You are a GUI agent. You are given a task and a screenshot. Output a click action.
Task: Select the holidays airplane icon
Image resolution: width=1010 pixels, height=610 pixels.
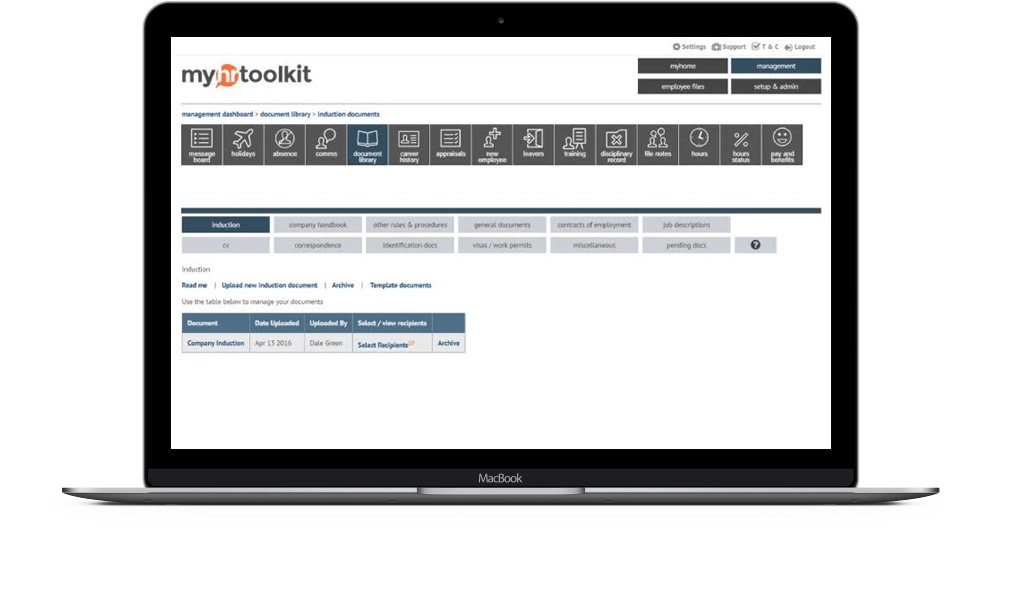click(x=242, y=143)
